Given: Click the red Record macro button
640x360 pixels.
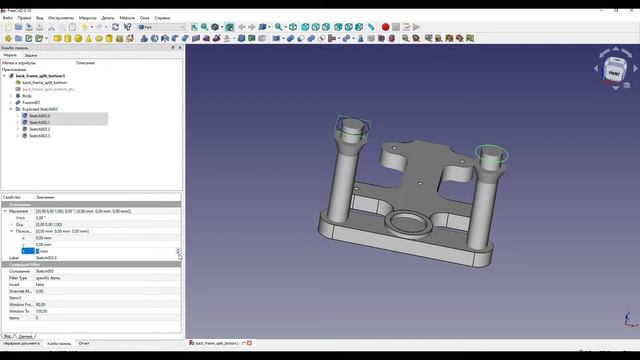Looking at the screenshot, I should (385, 27).
